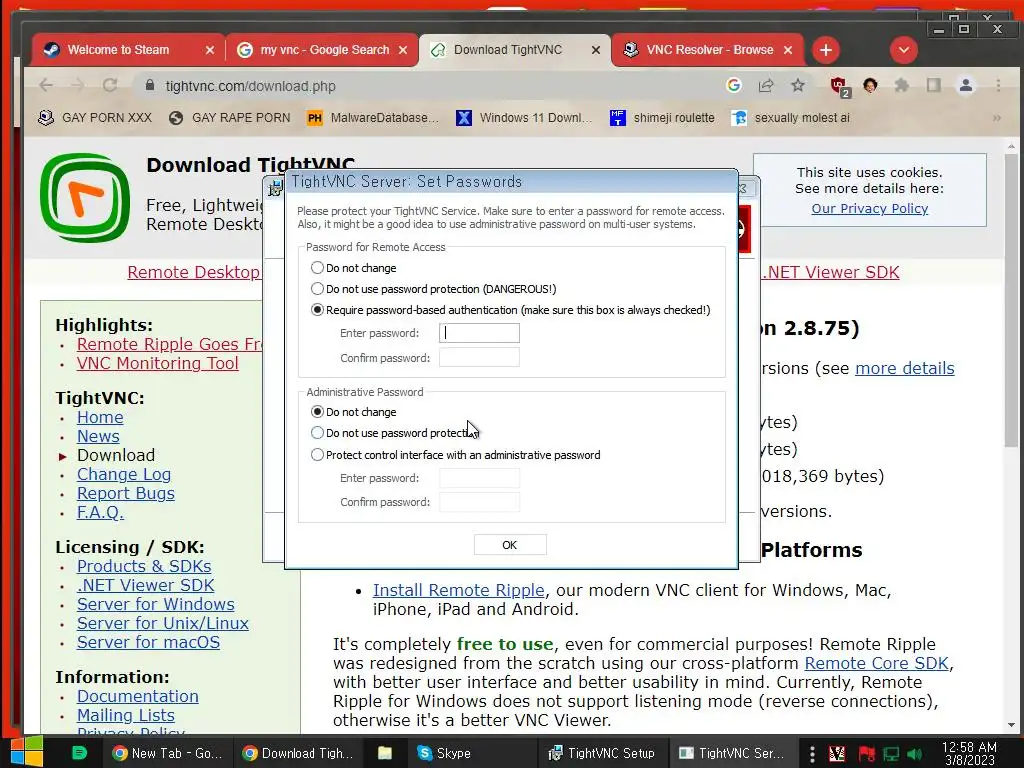The height and width of the screenshot is (768, 1024).
Task: Open Our Privacy Policy link
Action: pyautogui.click(x=869, y=208)
